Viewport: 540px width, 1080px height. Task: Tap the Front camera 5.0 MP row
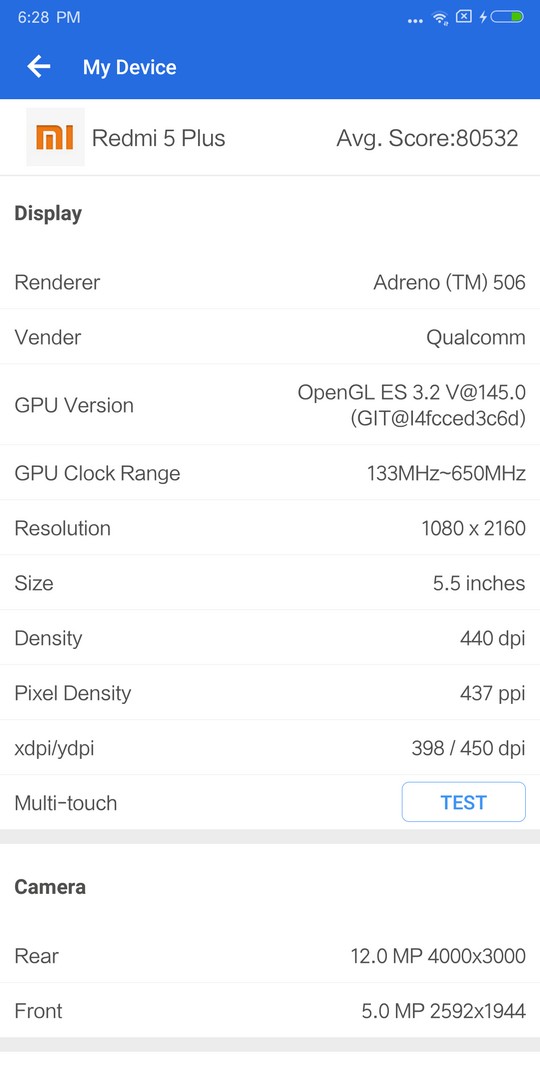click(270, 1010)
